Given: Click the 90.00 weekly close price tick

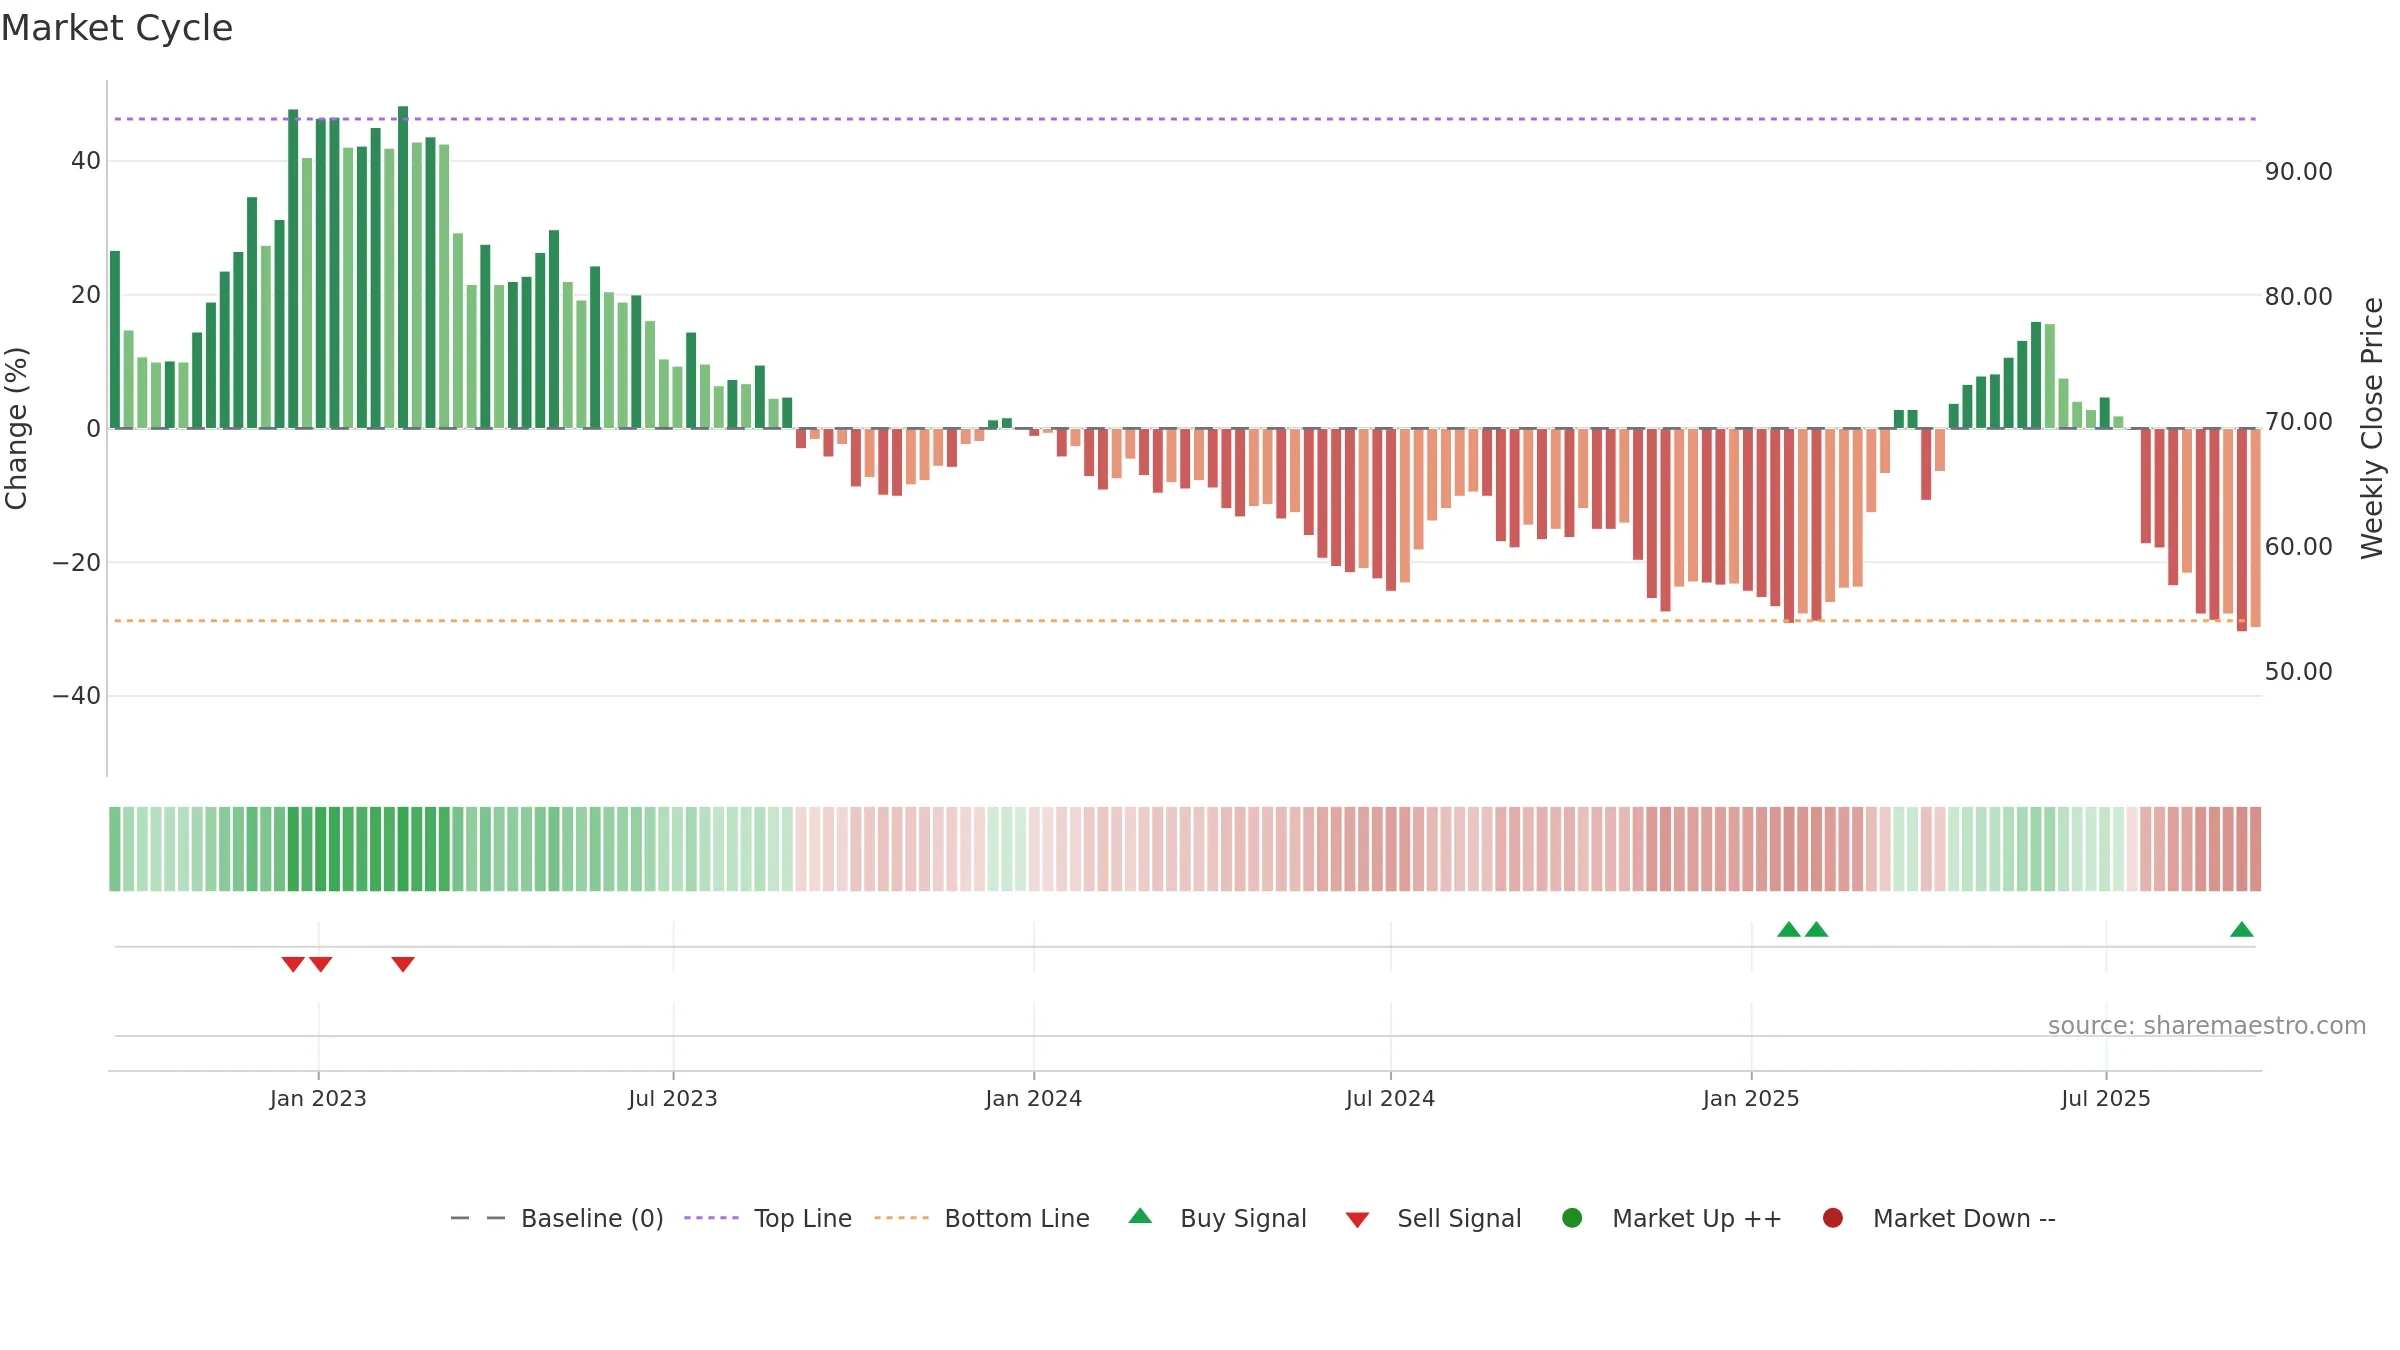Looking at the screenshot, I should coord(2298,172).
